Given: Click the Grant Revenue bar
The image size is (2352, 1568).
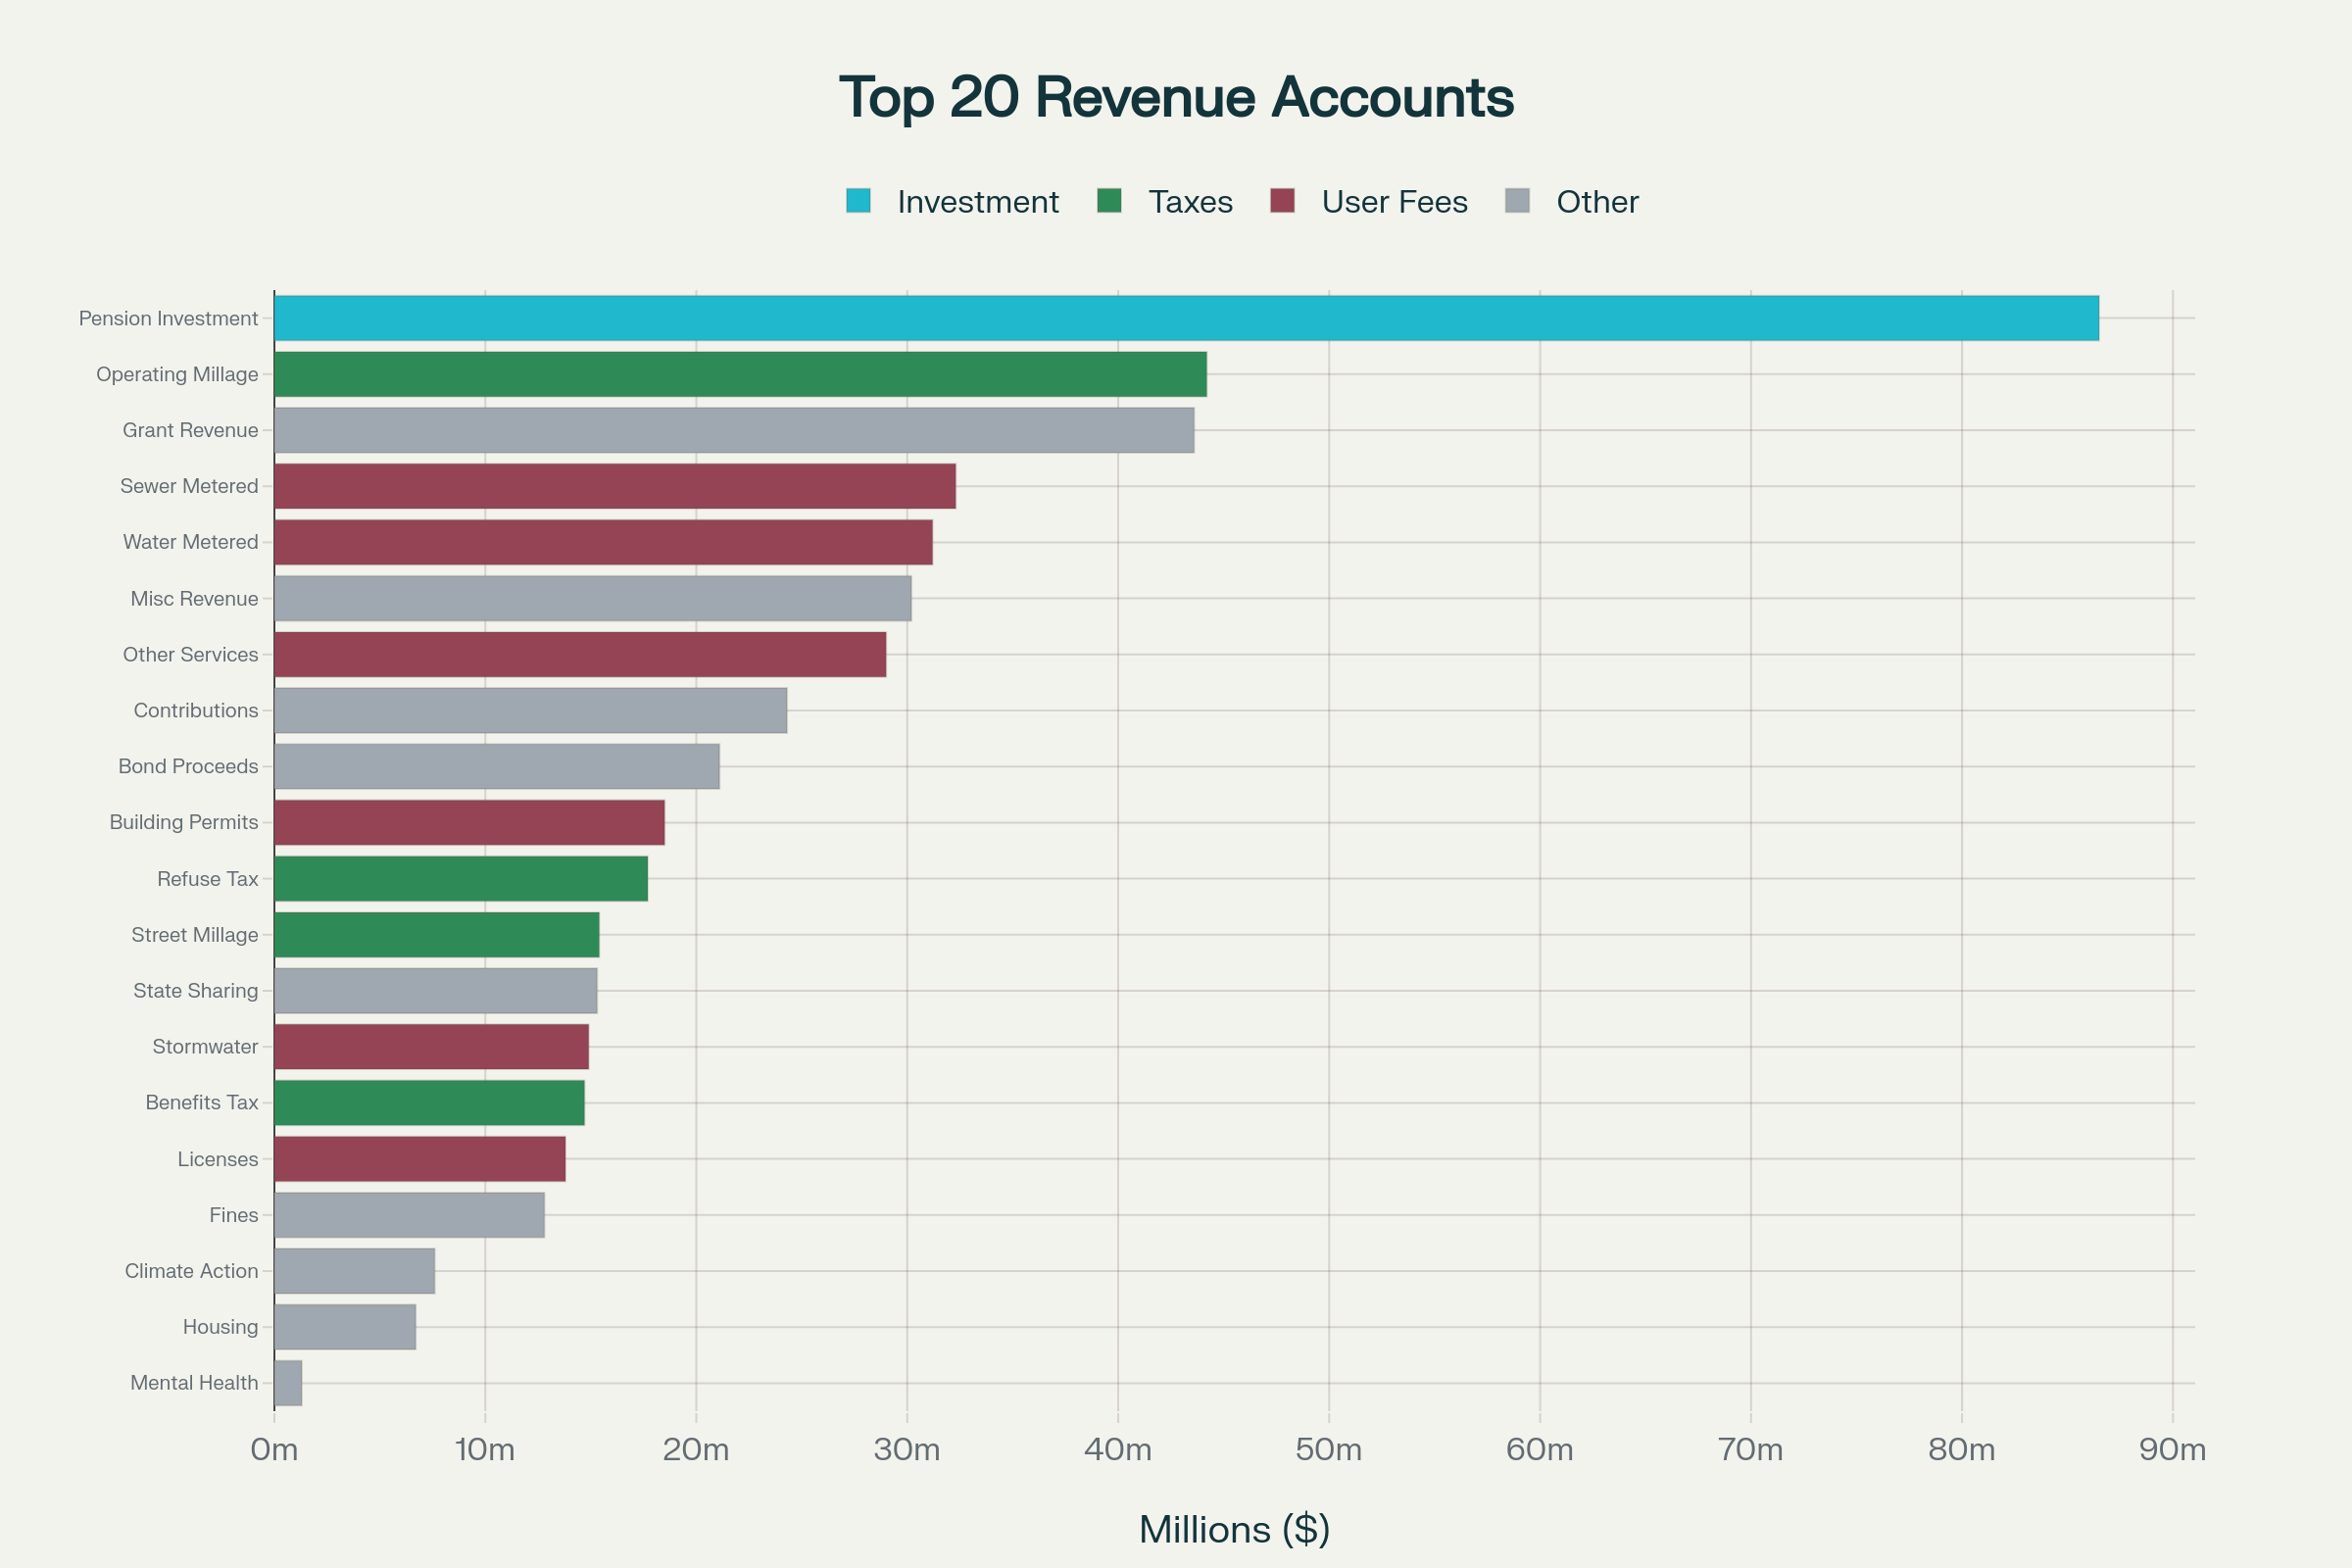Looking at the screenshot, I should pos(734,430).
